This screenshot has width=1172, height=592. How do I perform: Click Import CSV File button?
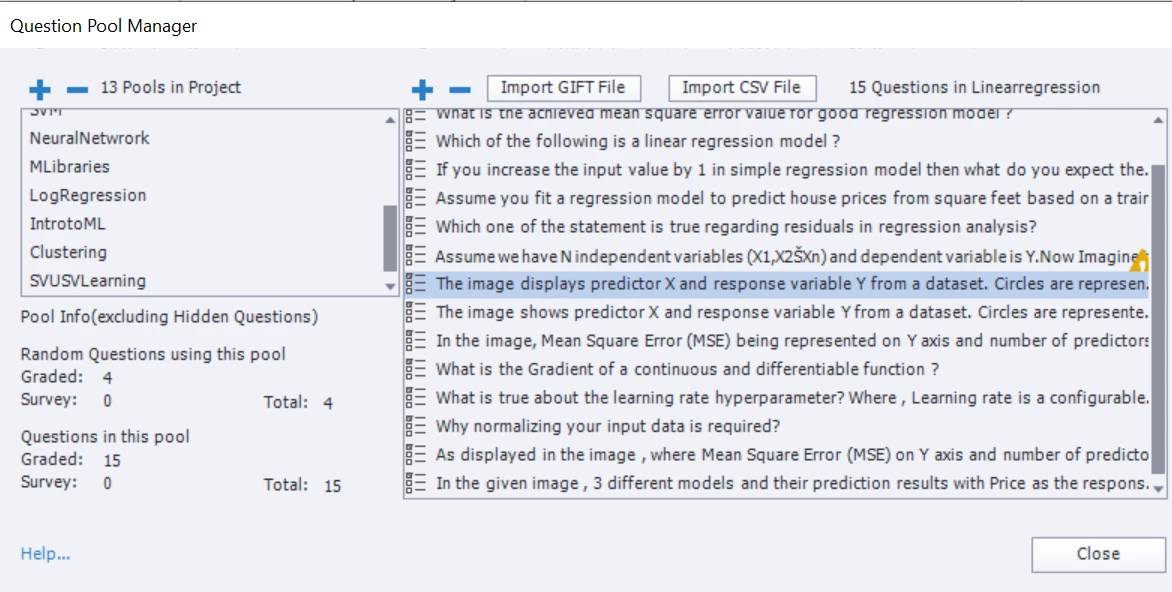[x=742, y=87]
